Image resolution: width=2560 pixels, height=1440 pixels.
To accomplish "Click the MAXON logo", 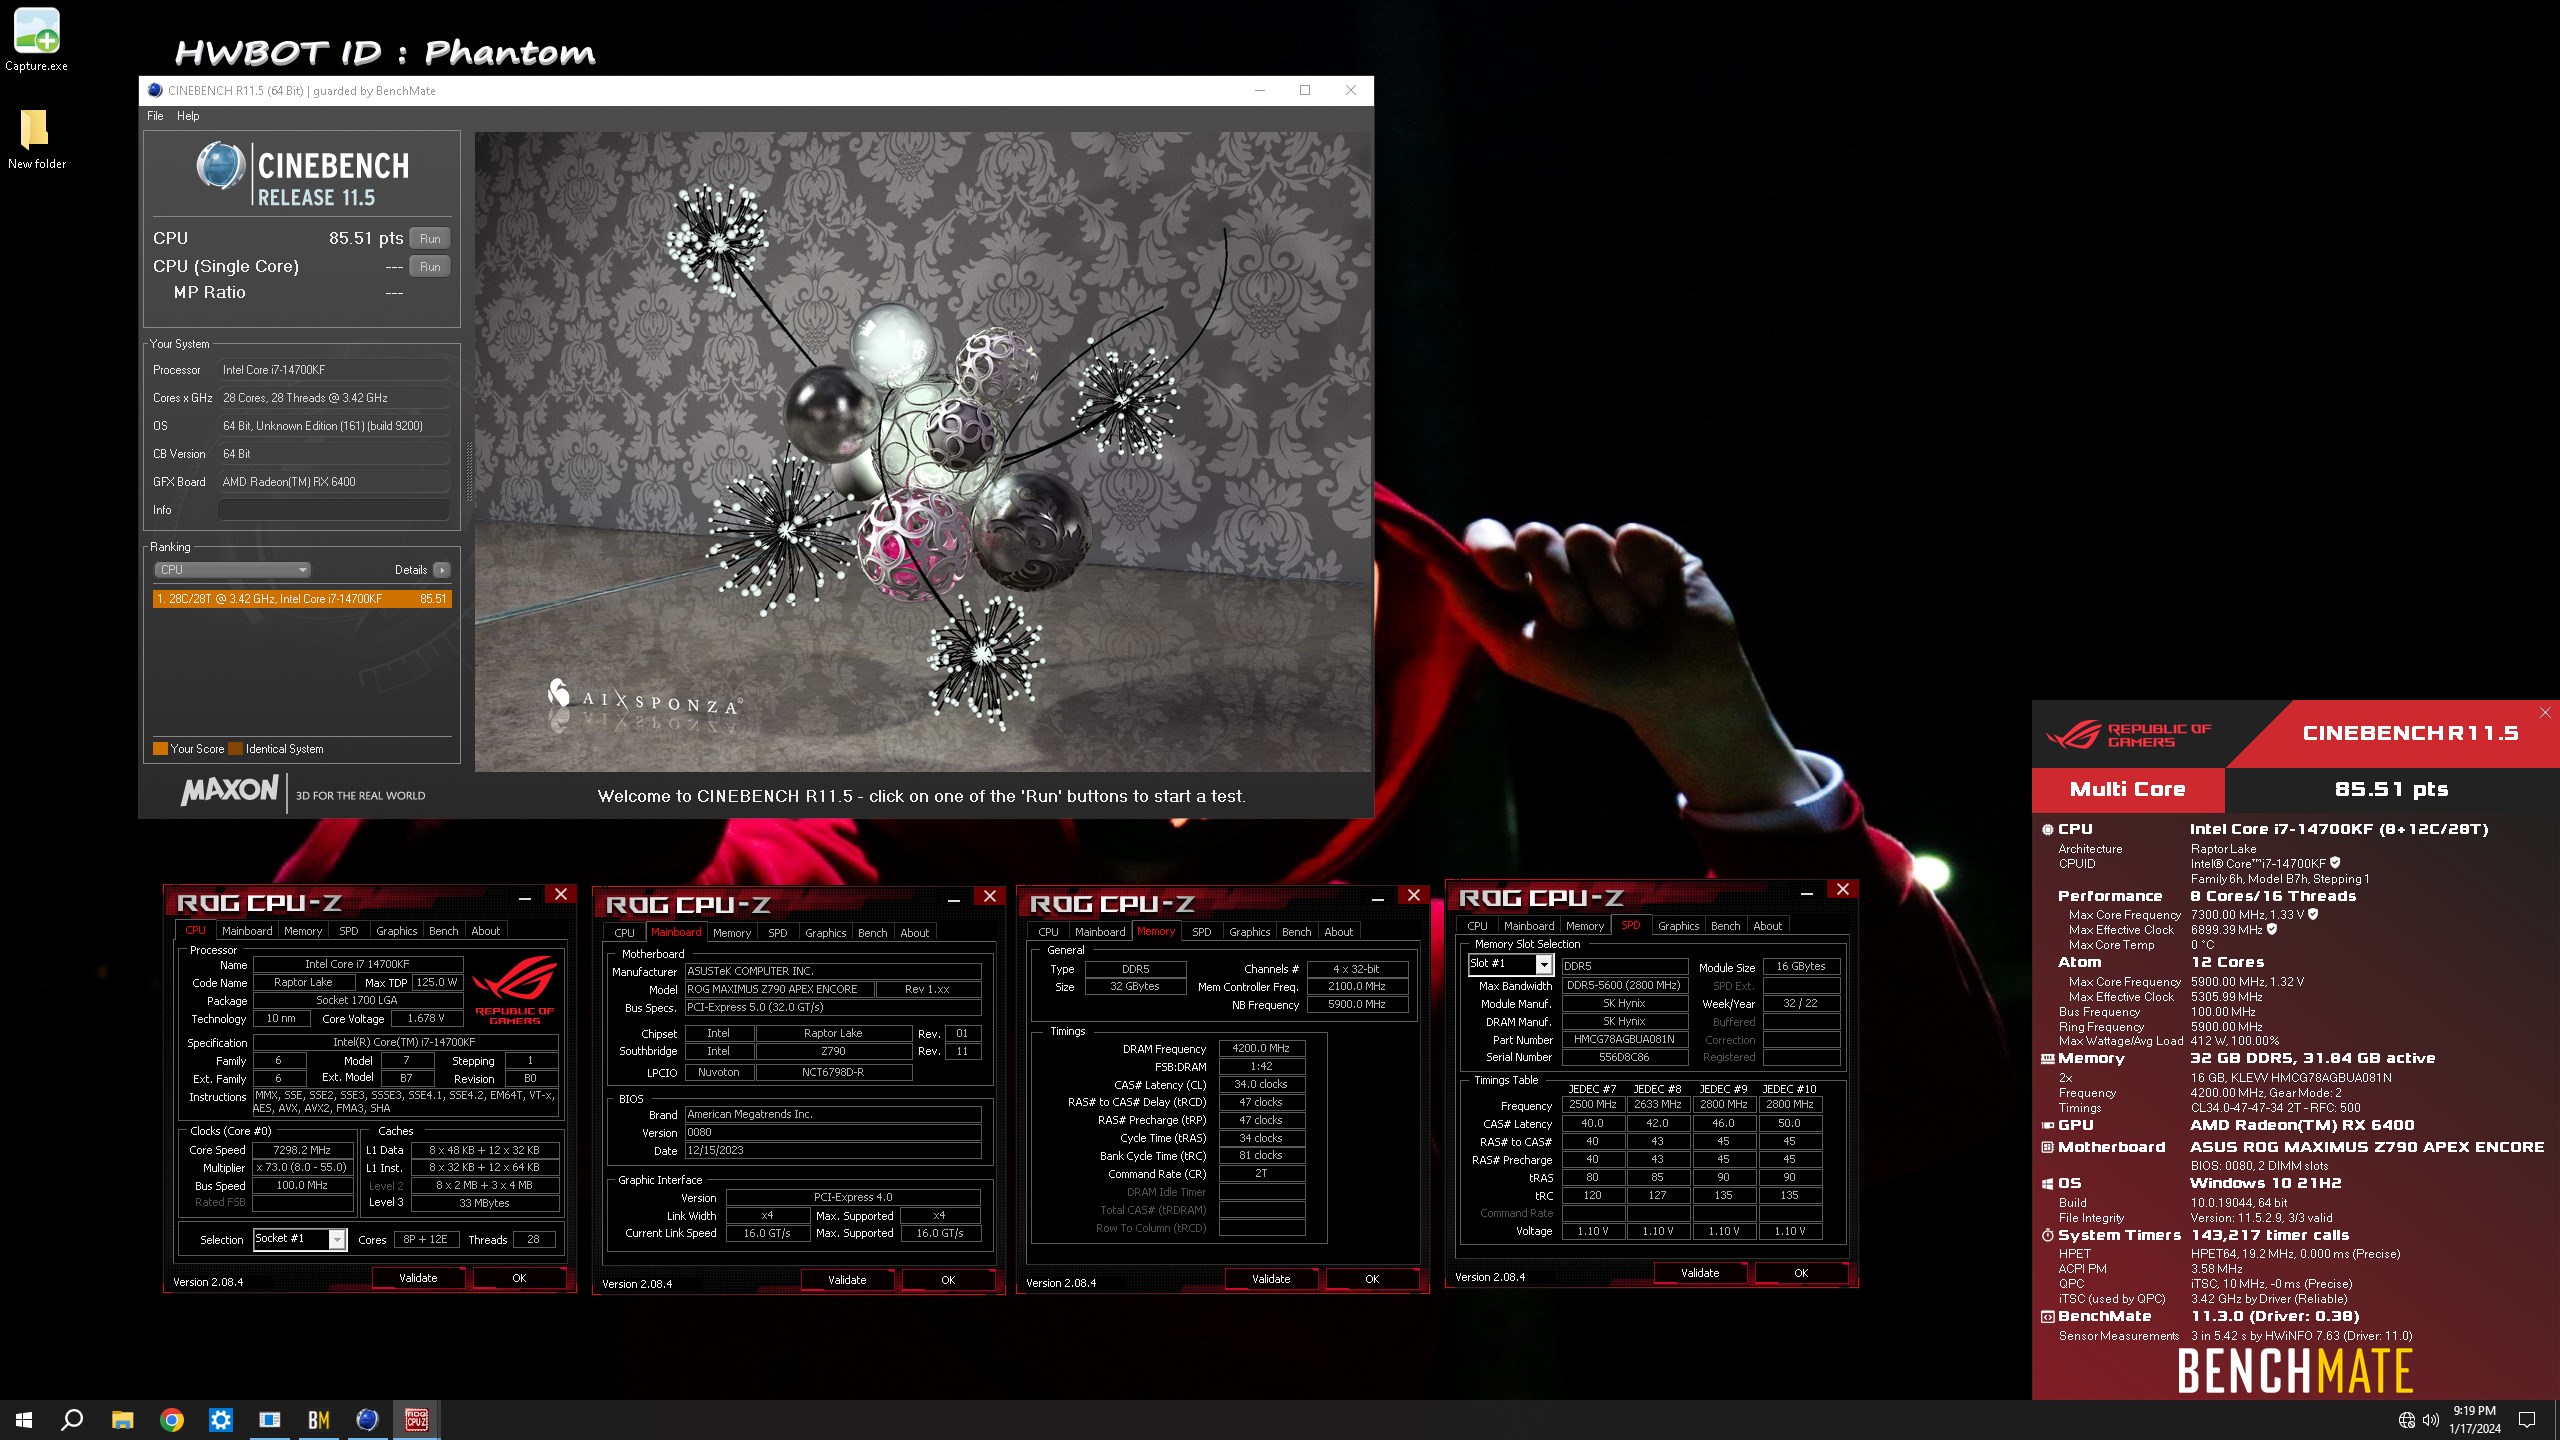I will (x=229, y=791).
